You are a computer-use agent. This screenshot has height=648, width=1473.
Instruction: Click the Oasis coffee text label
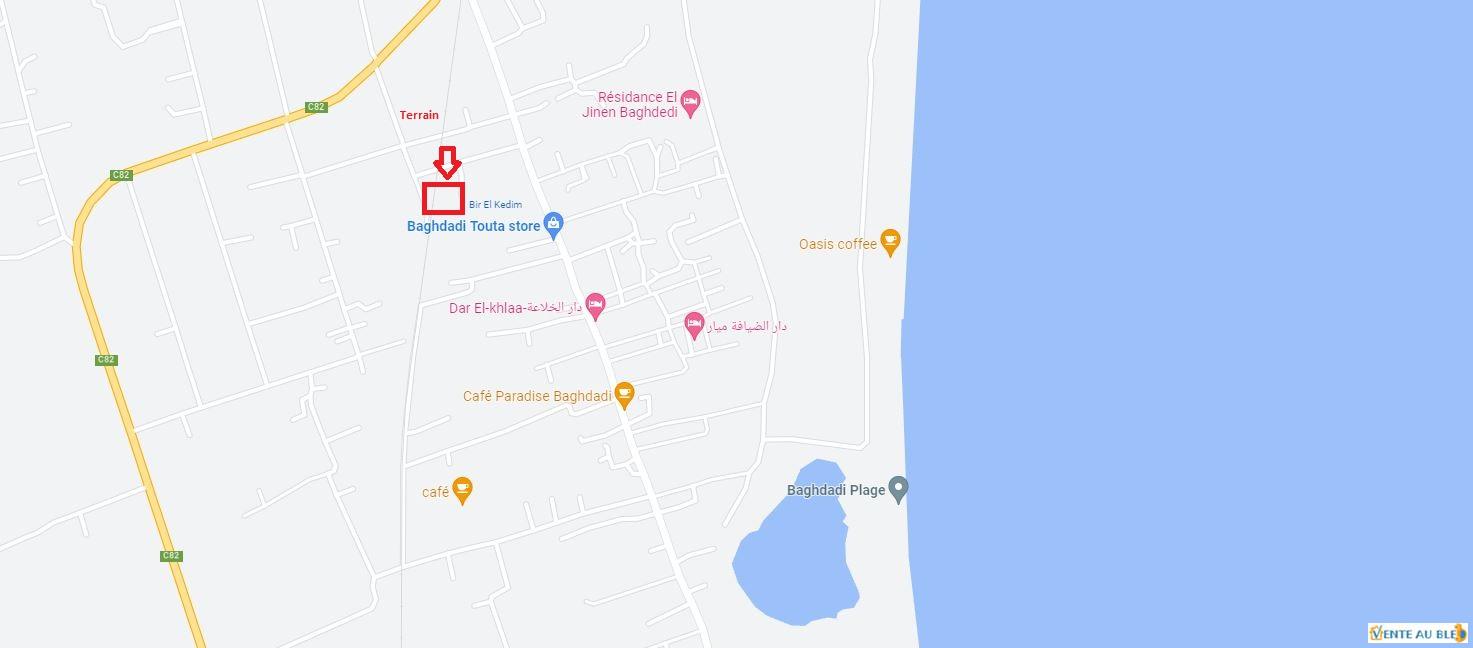coord(838,244)
